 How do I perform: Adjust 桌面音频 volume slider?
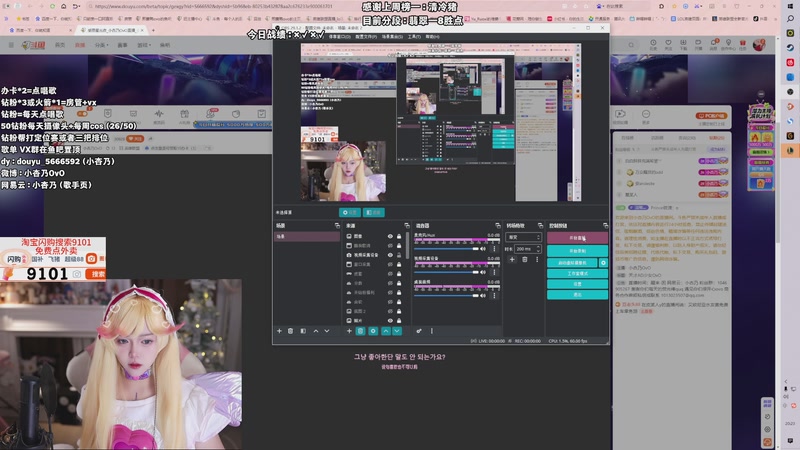coord(446,296)
